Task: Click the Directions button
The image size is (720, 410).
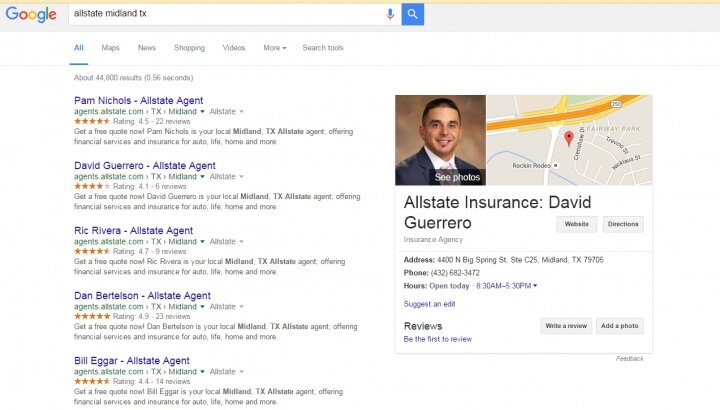Action: (623, 224)
